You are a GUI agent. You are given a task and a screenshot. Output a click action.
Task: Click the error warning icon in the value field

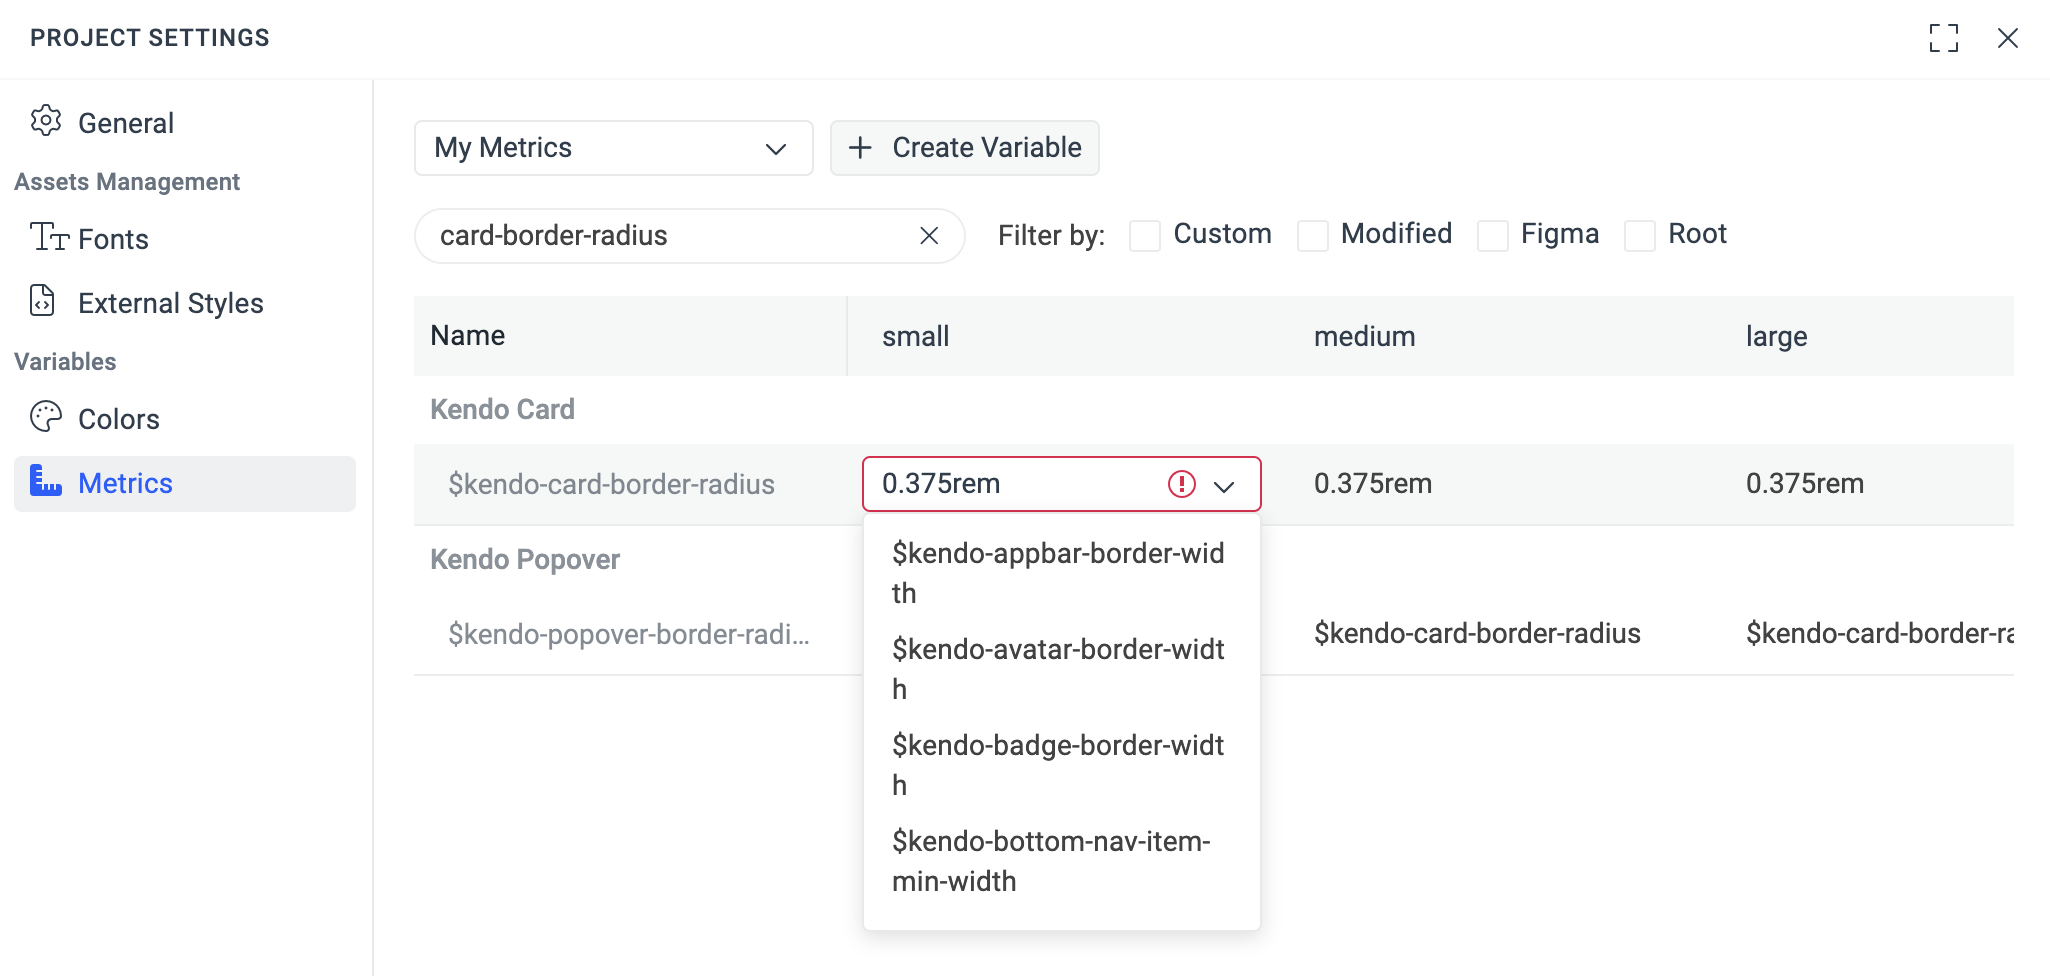[1180, 484]
